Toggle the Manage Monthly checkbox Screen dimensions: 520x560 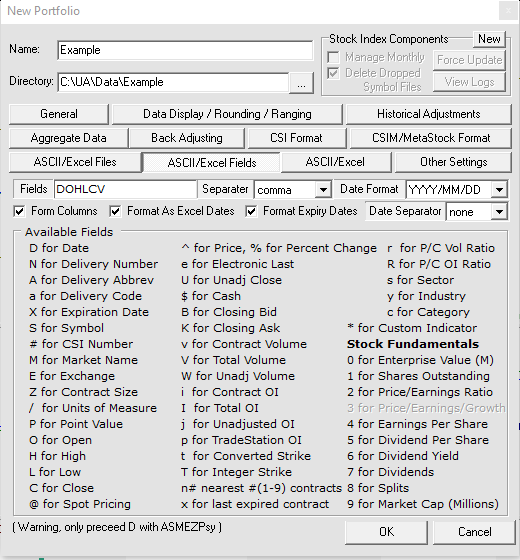[333, 58]
